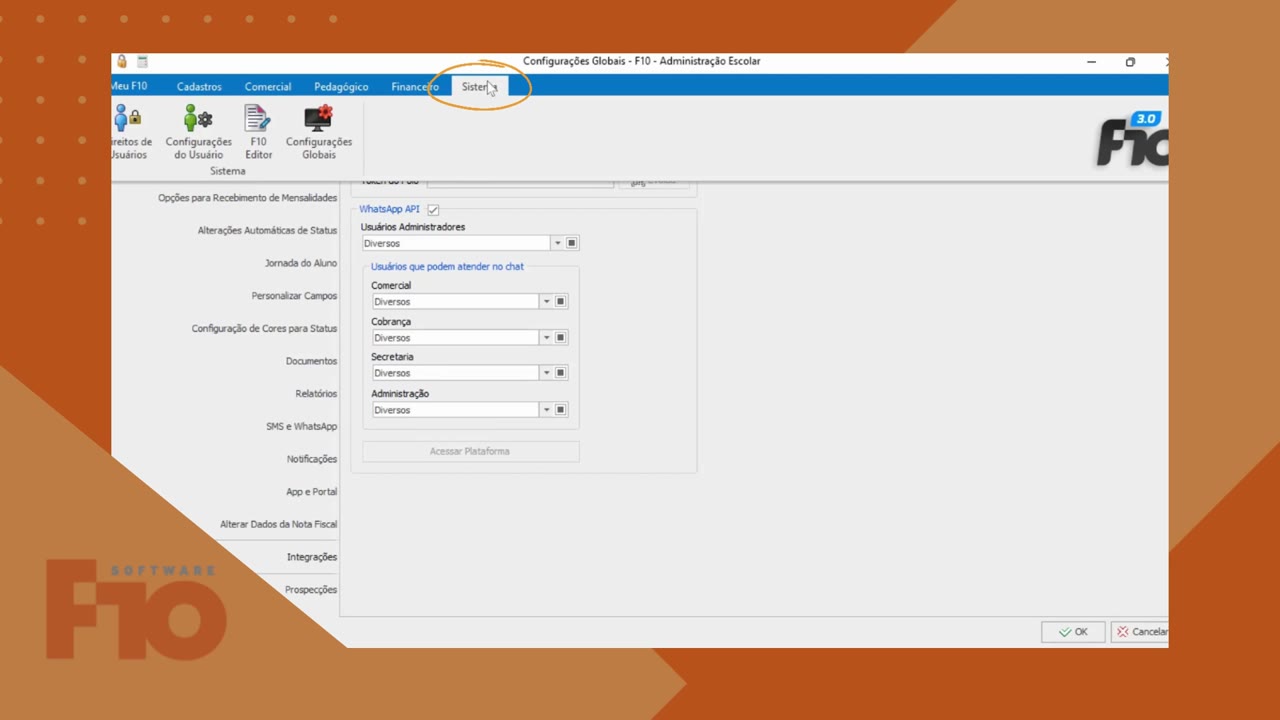The image size is (1280, 720).
Task: Select the Relatórios section
Action: pos(316,394)
